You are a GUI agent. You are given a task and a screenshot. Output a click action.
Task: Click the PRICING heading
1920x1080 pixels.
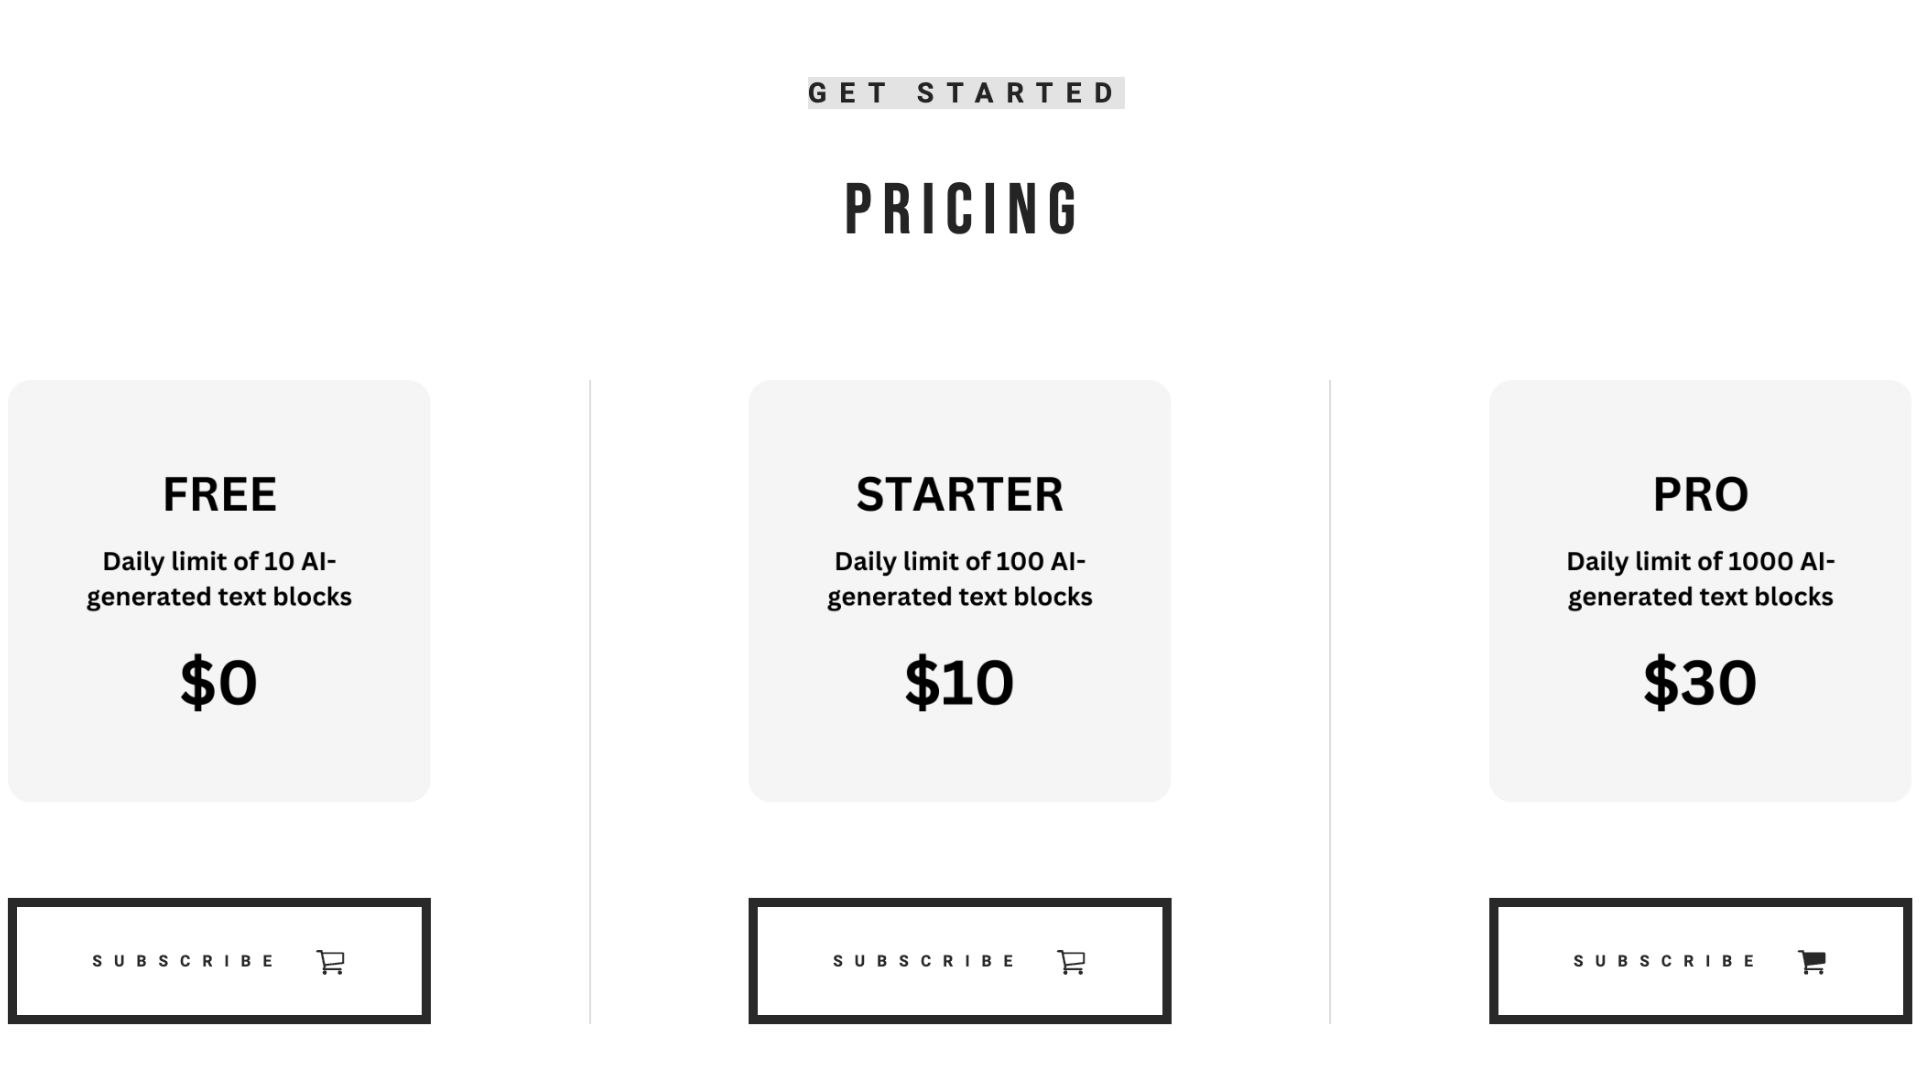pyautogui.click(x=961, y=210)
